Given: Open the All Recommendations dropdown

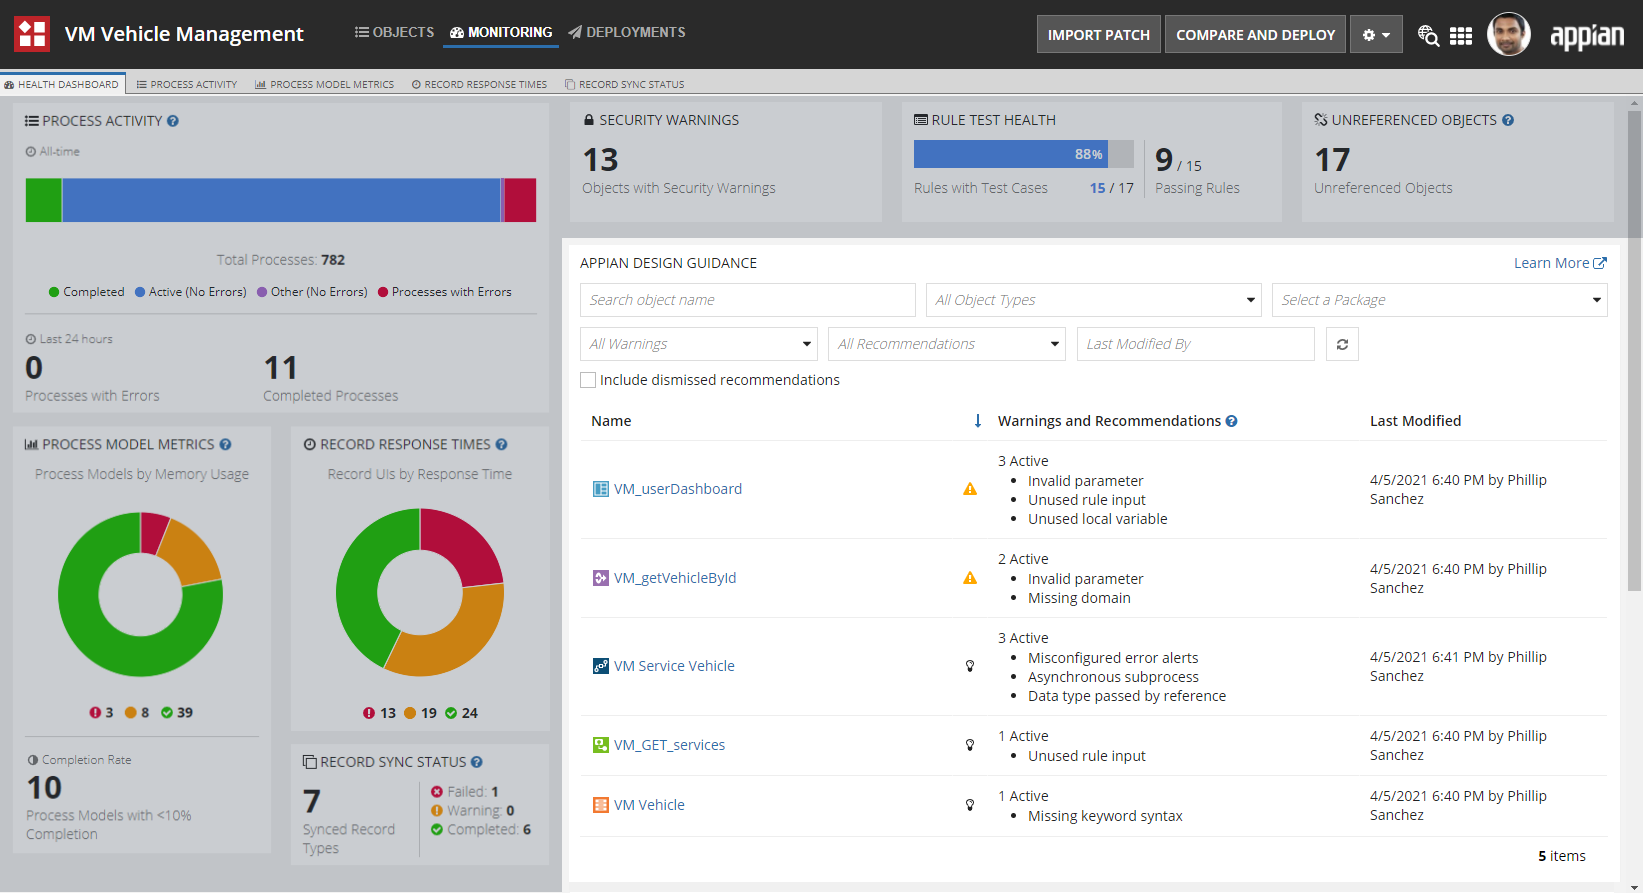Looking at the screenshot, I should tap(947, 344).
